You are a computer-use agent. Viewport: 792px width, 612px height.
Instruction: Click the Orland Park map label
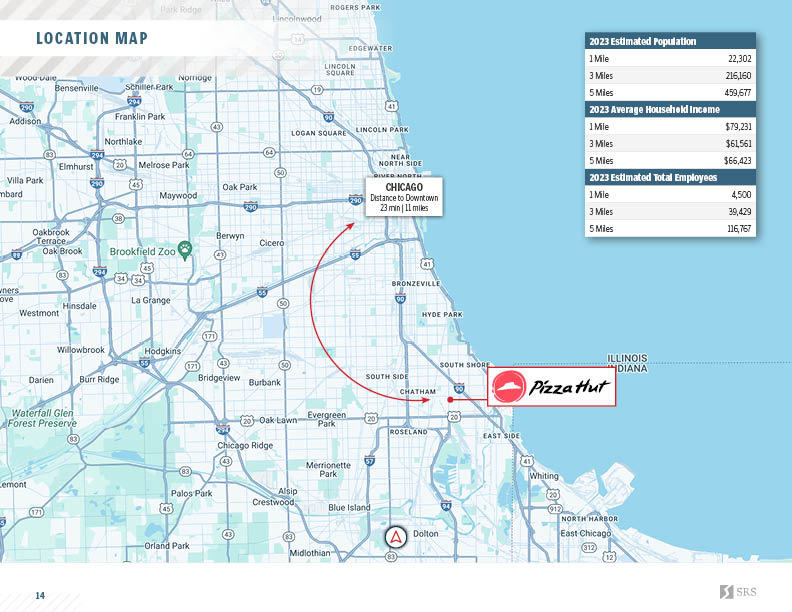167,546
